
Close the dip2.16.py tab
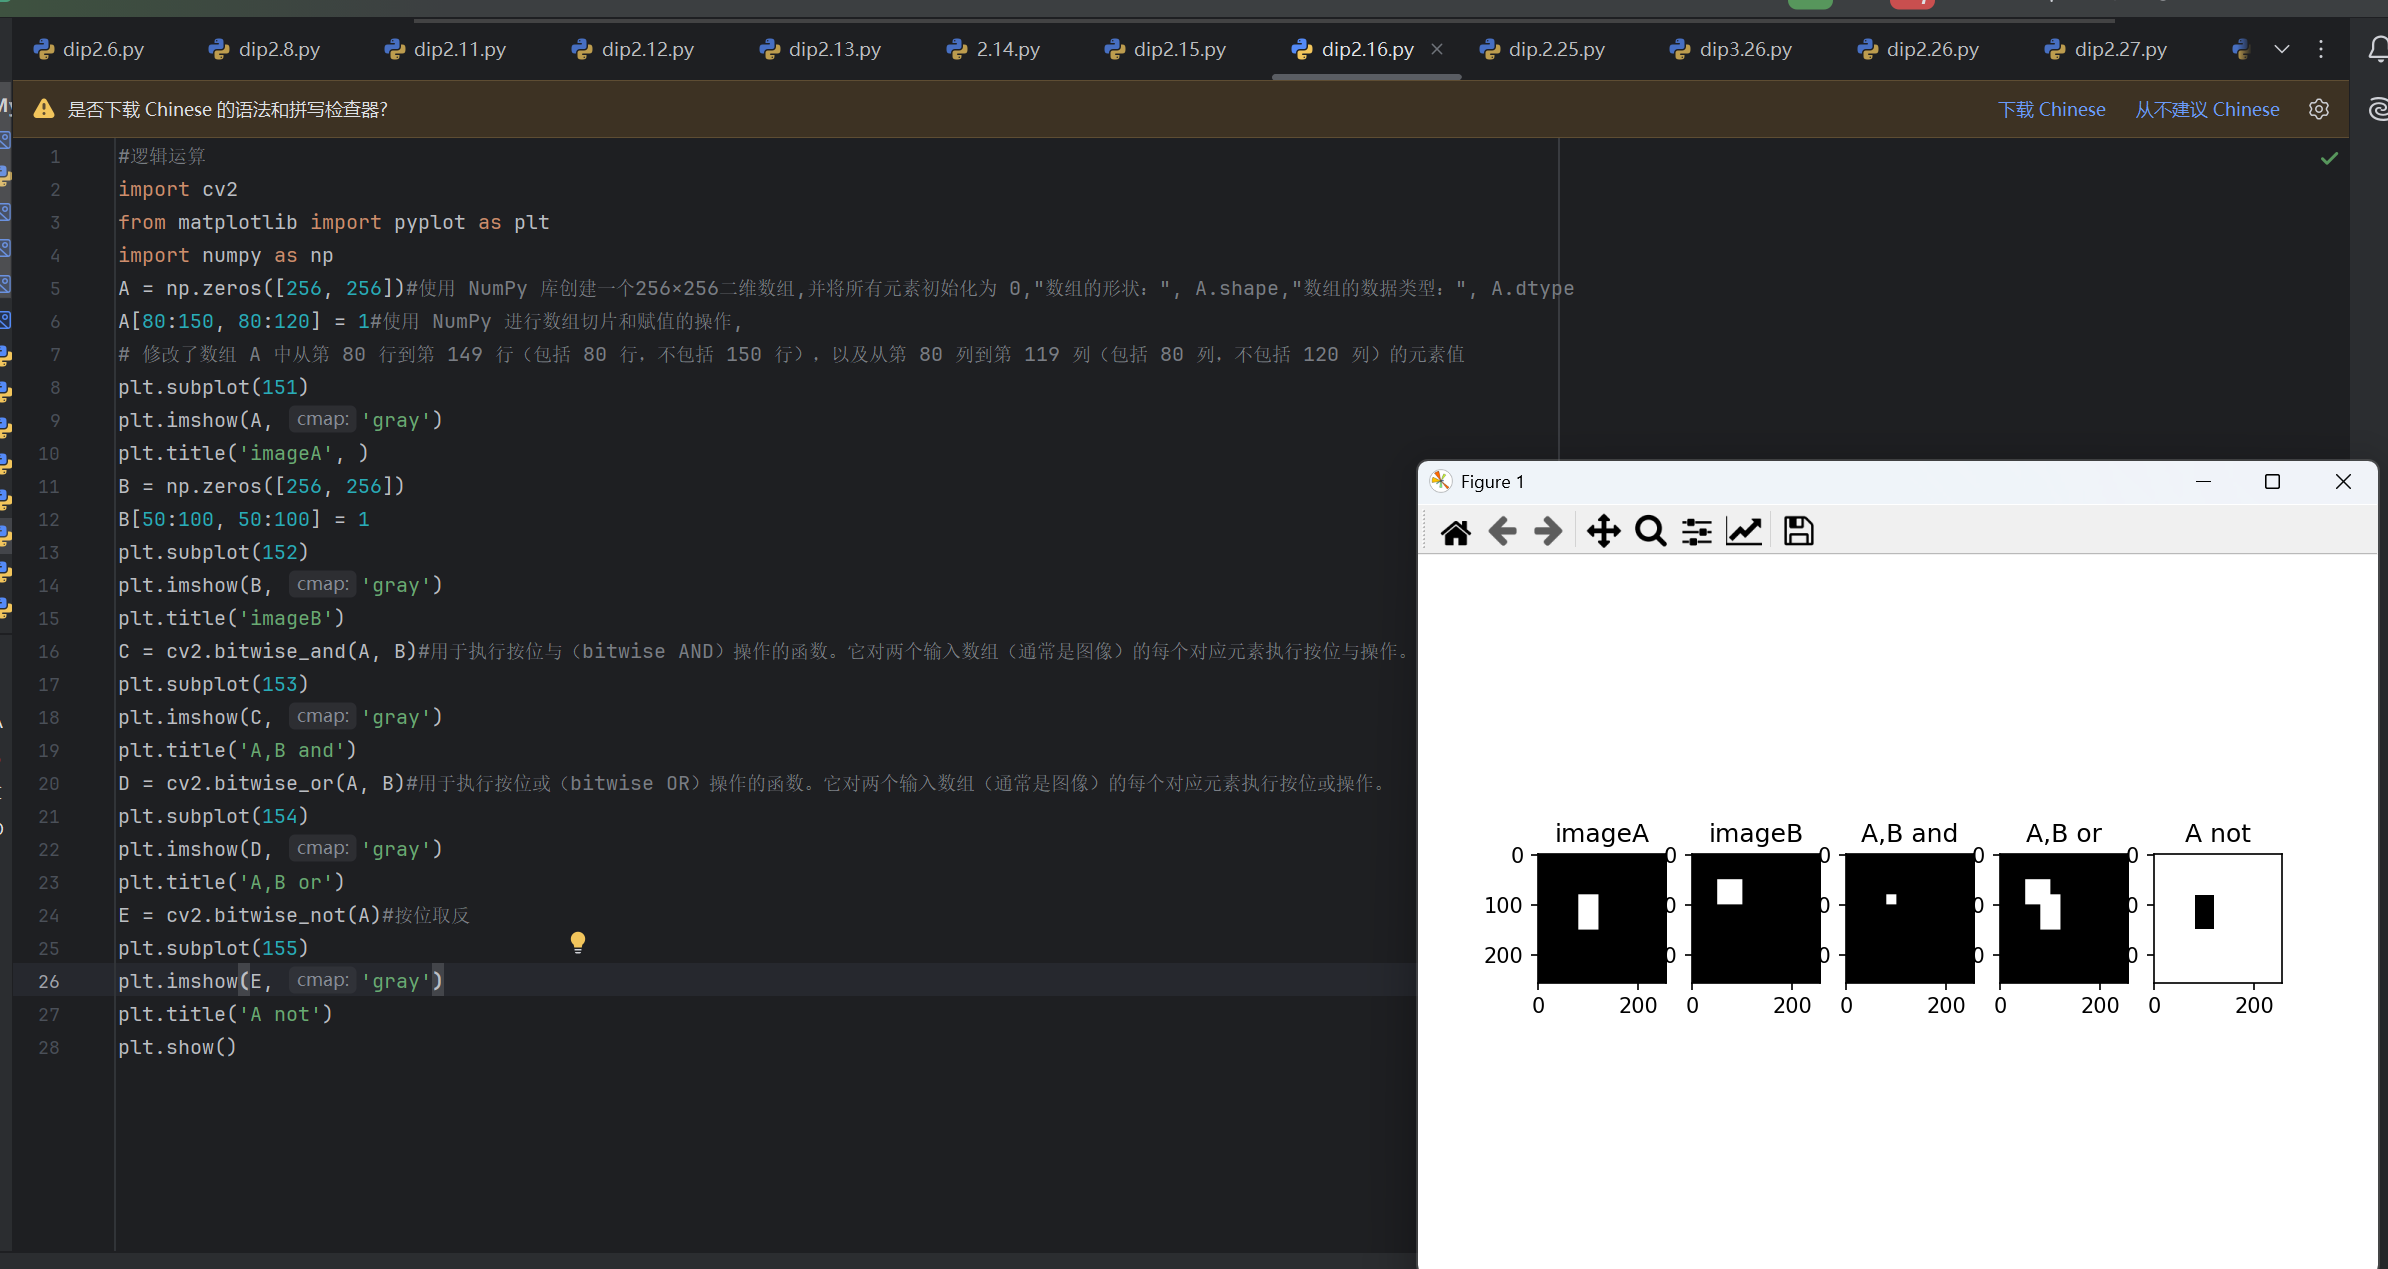pos(1437,49)
